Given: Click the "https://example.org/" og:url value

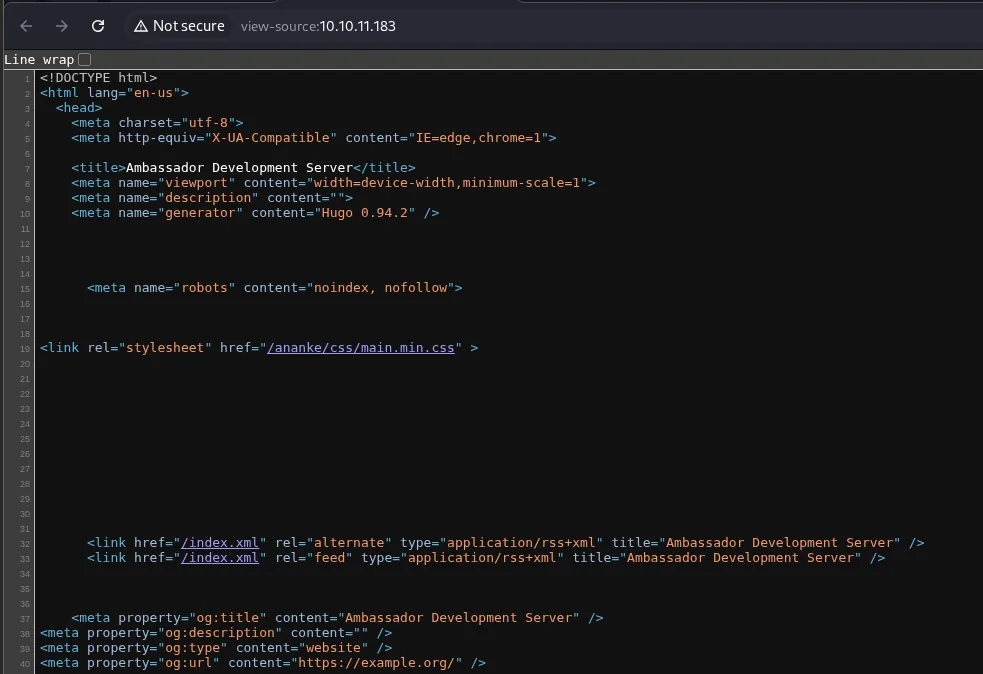Looking at the screenshot, I should coord(377,663).
